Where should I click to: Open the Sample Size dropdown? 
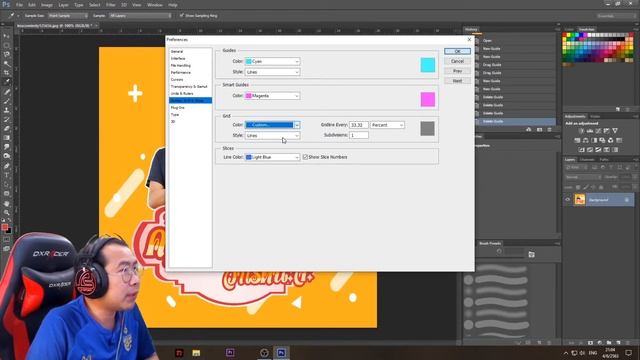tap(68, 16)
